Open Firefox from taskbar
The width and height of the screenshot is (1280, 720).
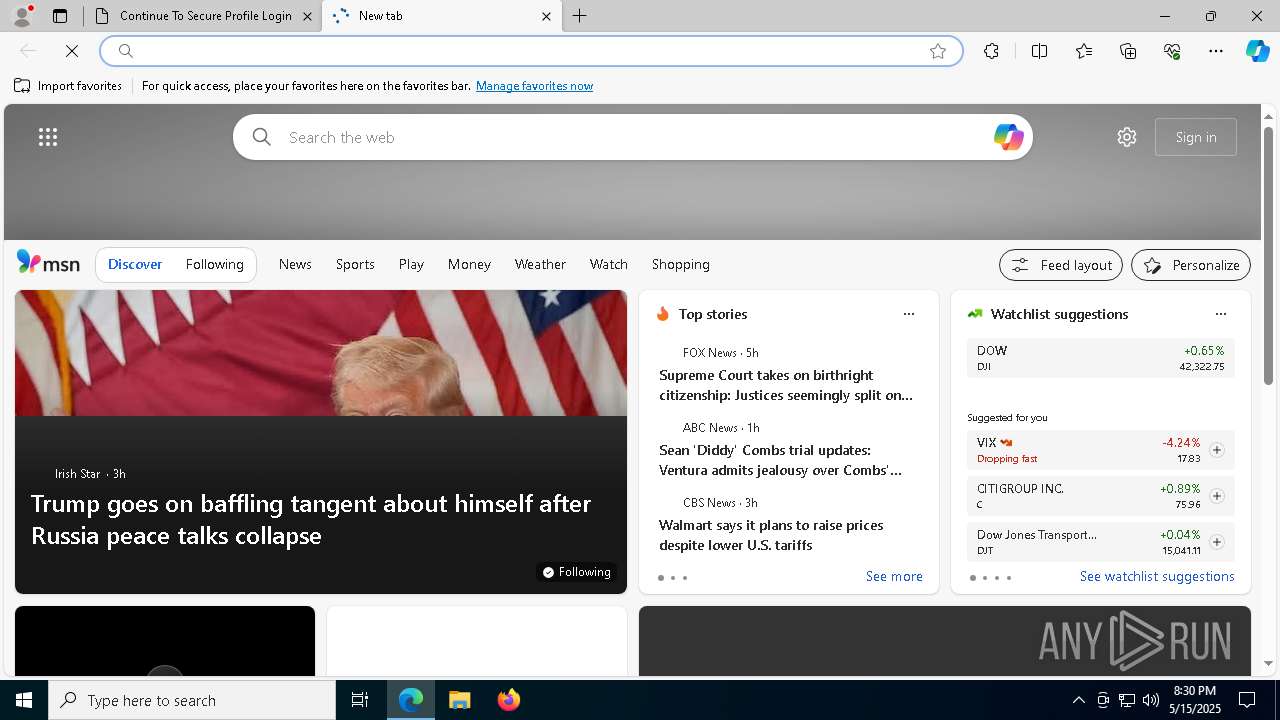509,700
